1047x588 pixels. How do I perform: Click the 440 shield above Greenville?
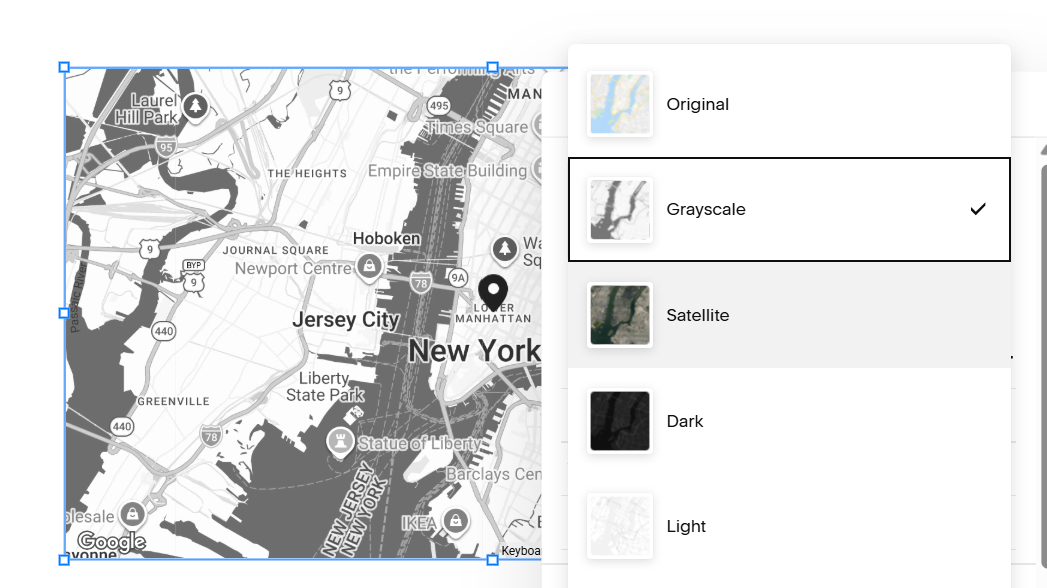164,330
